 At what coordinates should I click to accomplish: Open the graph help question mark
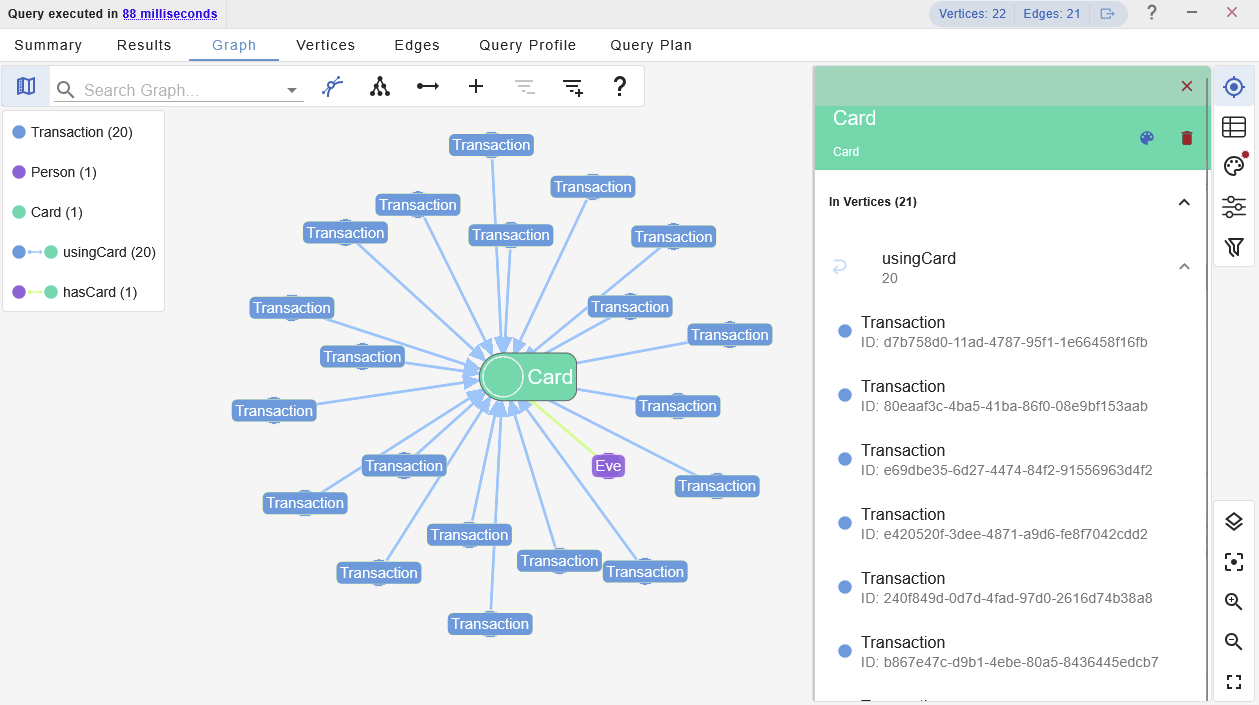(620, 87)
